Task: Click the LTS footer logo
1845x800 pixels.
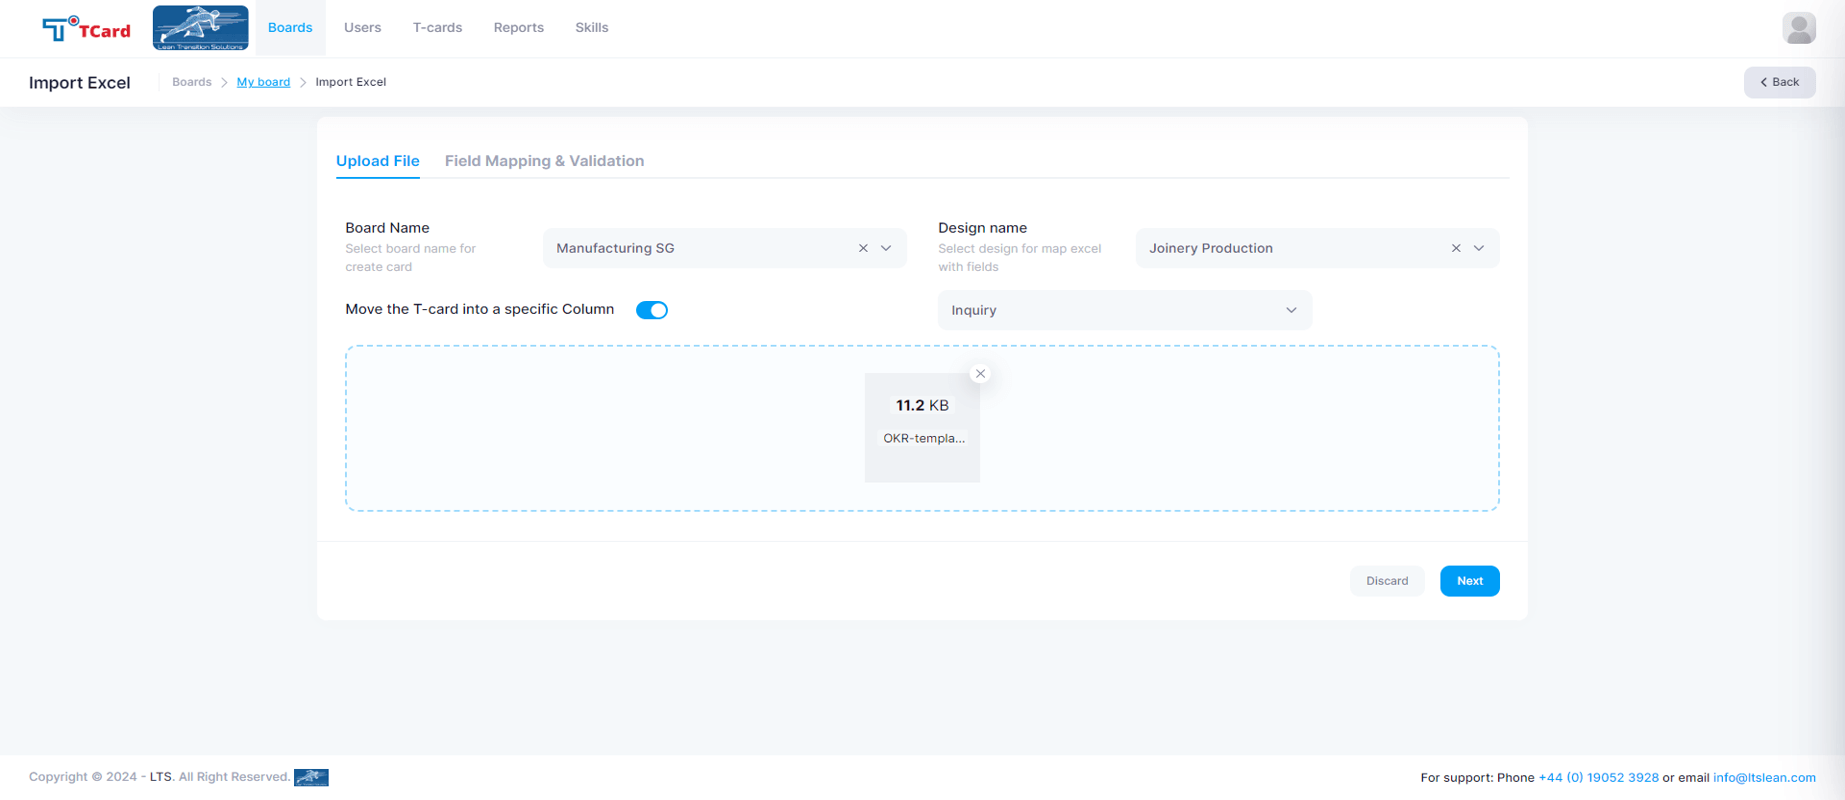Action: coord(311,777)
